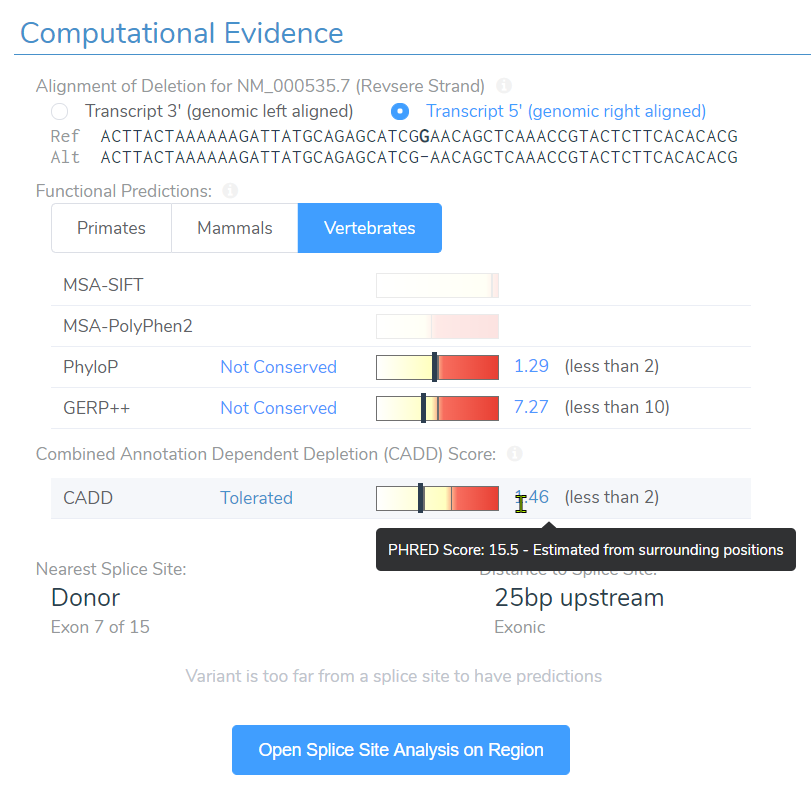Select Transcript 3' genomic left aligned option
Screen dimensions: 811x795
click(x=59, y=112)
